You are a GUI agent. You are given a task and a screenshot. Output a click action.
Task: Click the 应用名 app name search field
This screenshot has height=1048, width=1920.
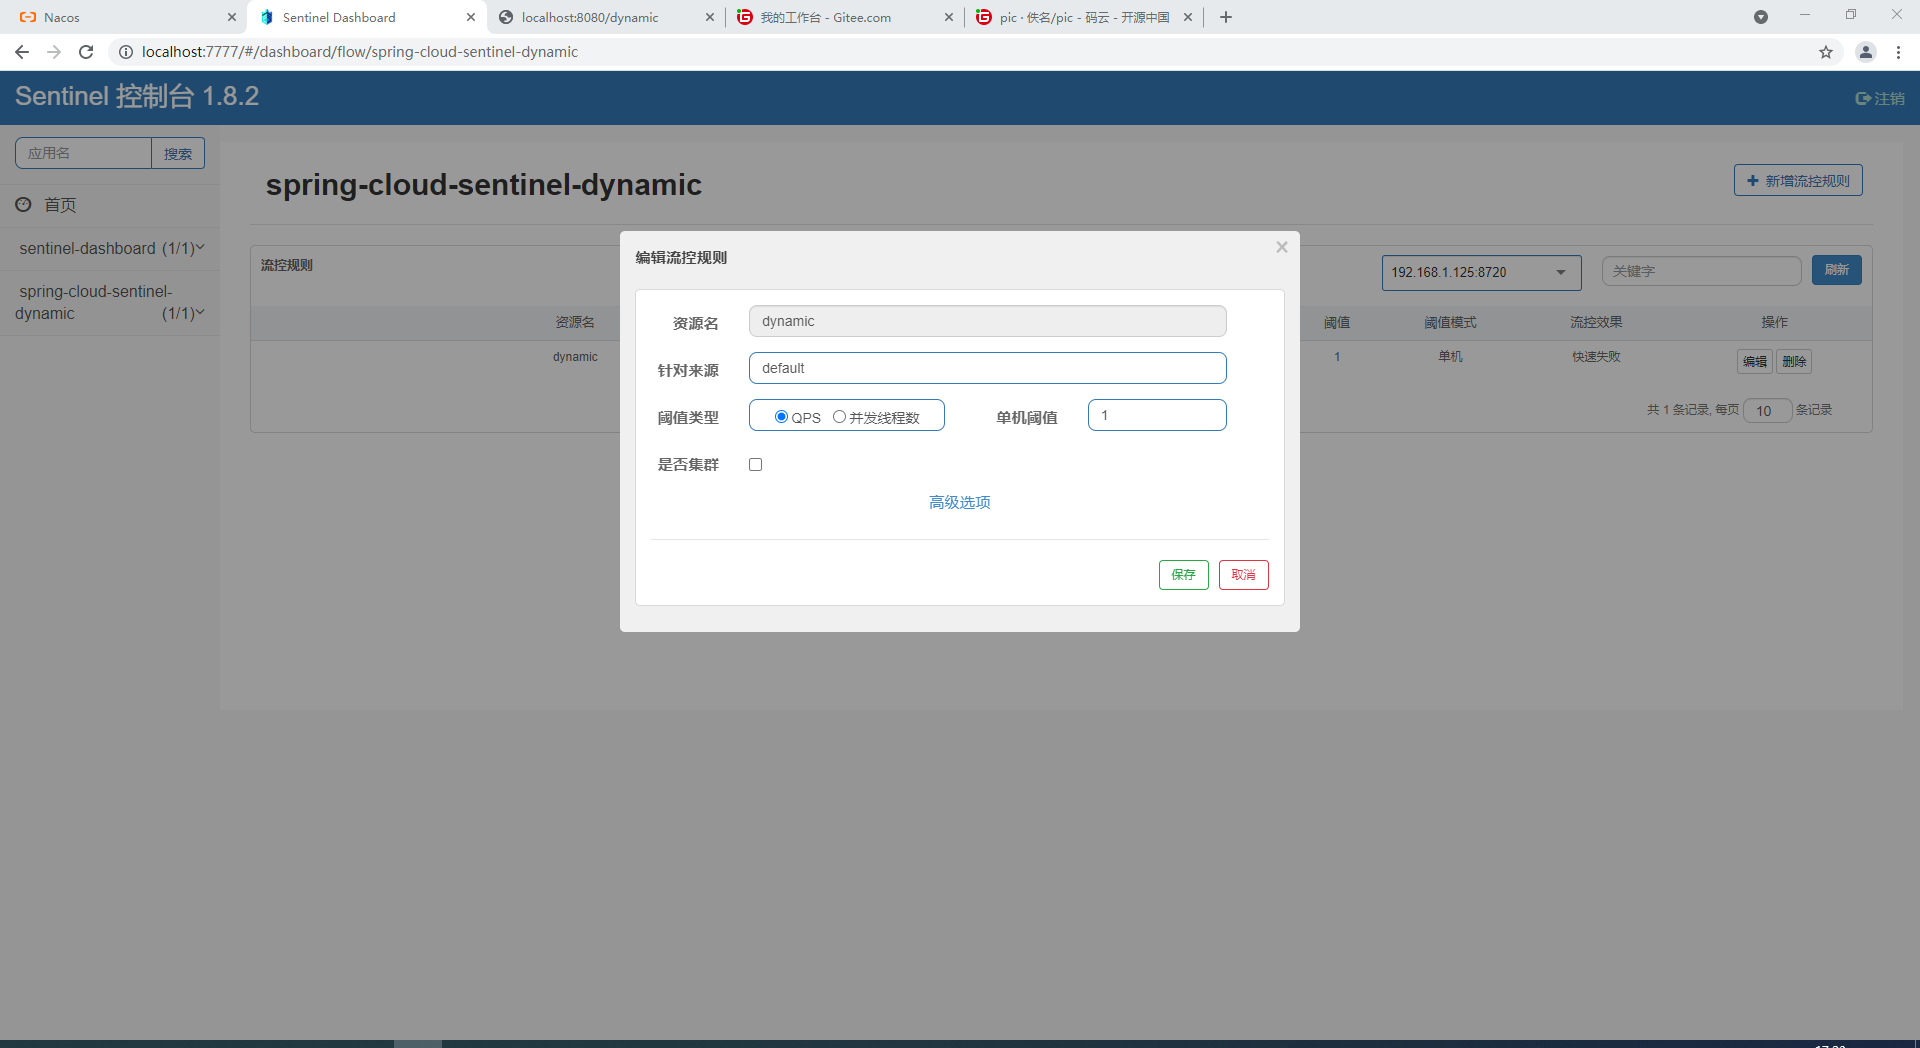(83, 153)
